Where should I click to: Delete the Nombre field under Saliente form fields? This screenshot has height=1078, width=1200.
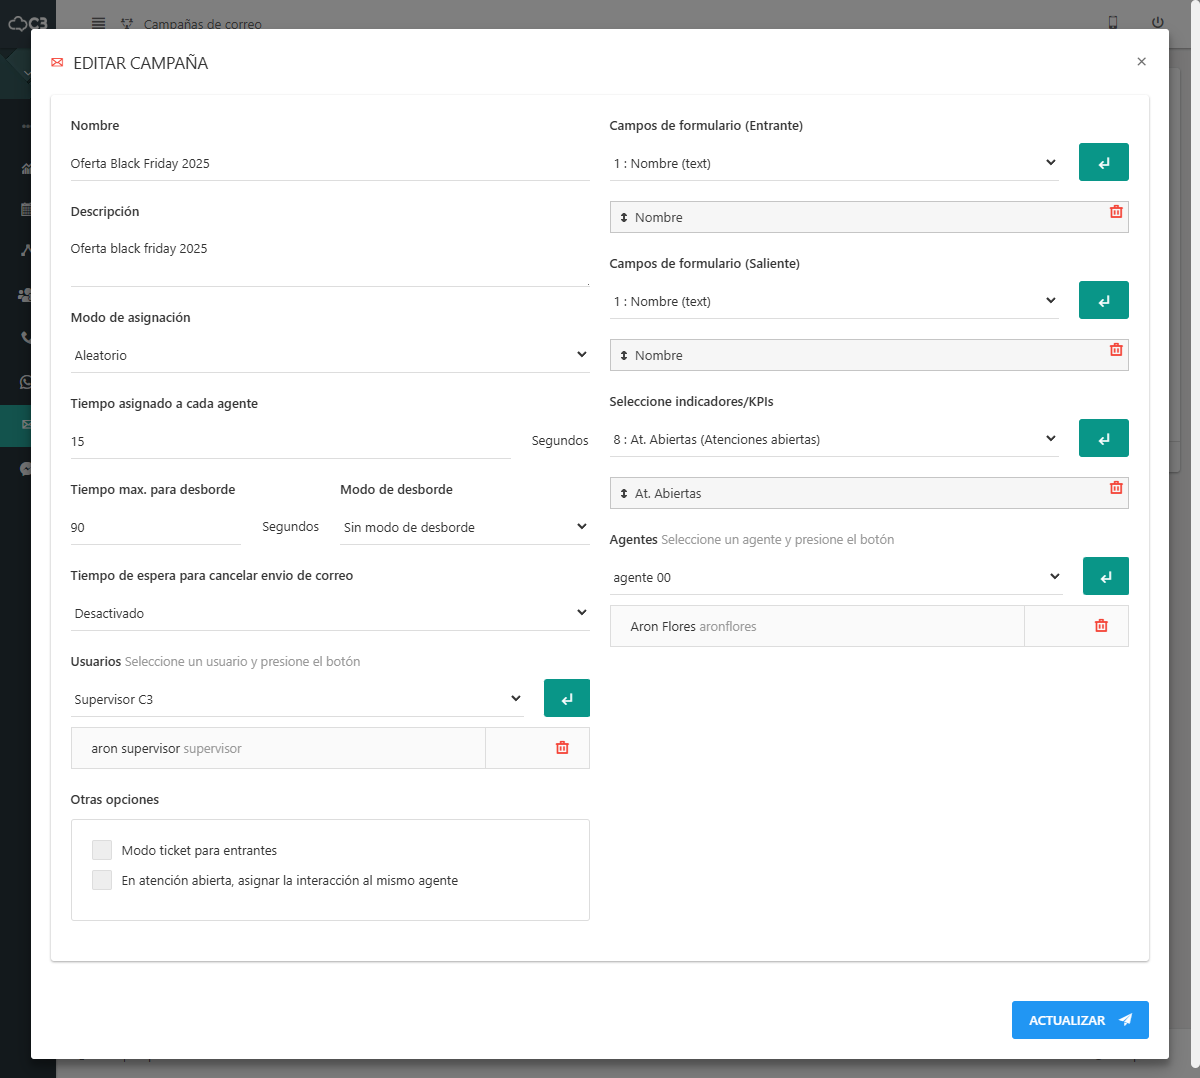1116,350
